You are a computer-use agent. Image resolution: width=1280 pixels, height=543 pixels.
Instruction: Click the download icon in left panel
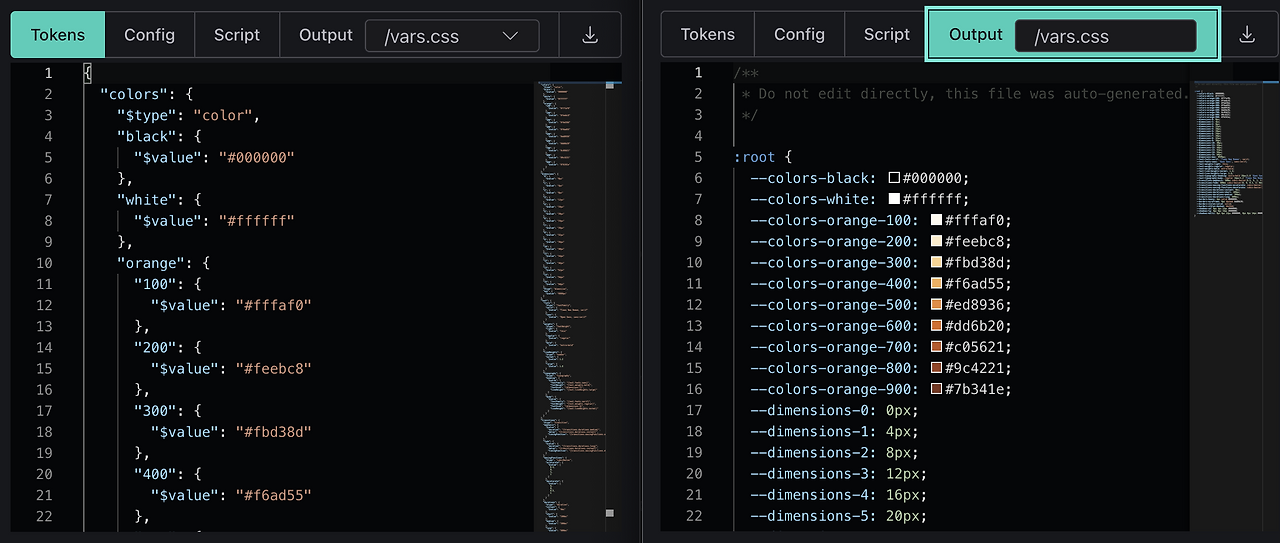coord(590,35)
